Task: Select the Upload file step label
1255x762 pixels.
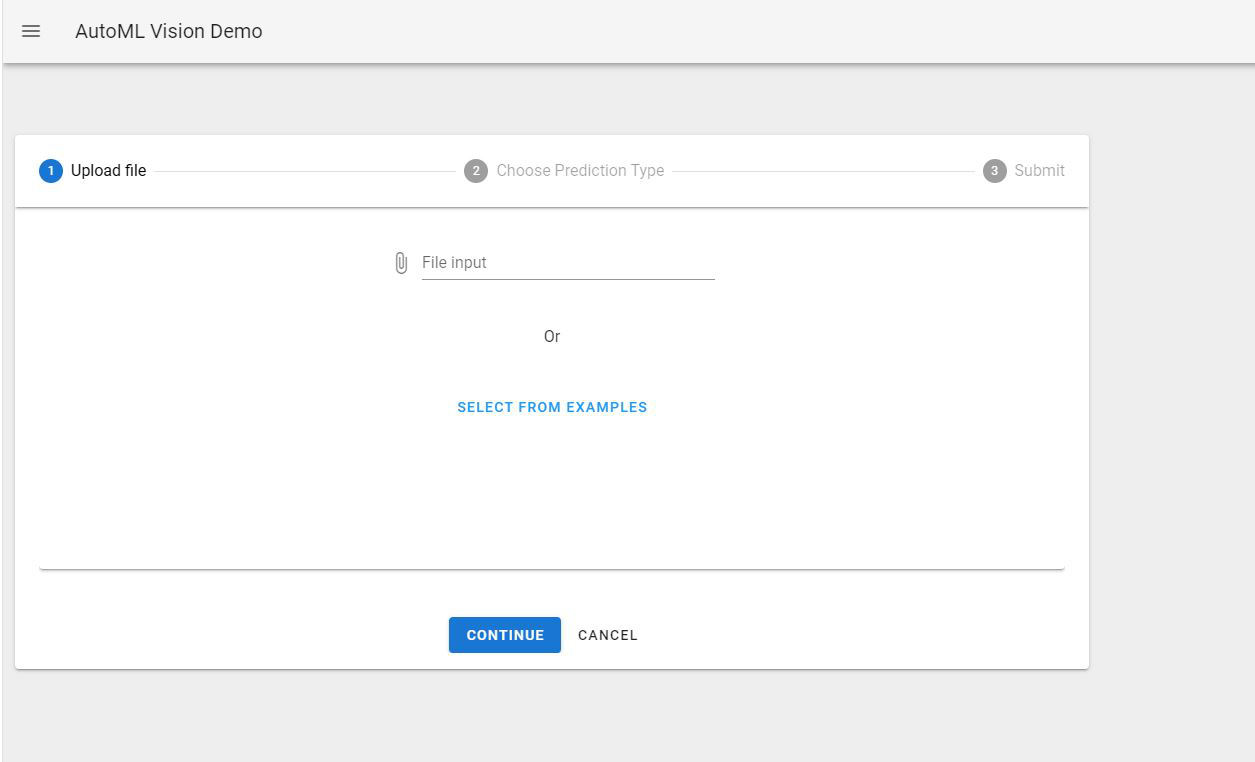Action: (x=108, y=171)
